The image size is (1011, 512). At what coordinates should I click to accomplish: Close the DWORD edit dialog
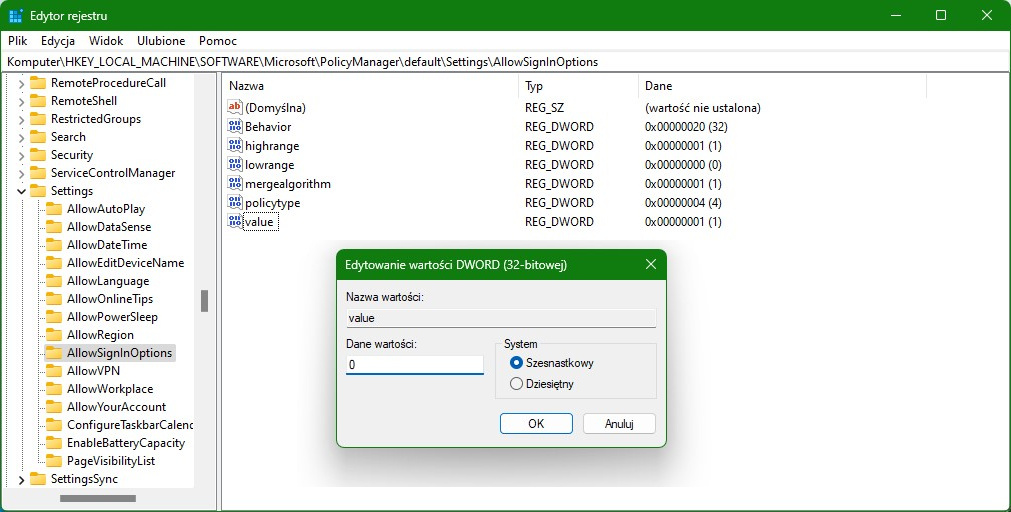pyautogui.click(x=651, y=264)
